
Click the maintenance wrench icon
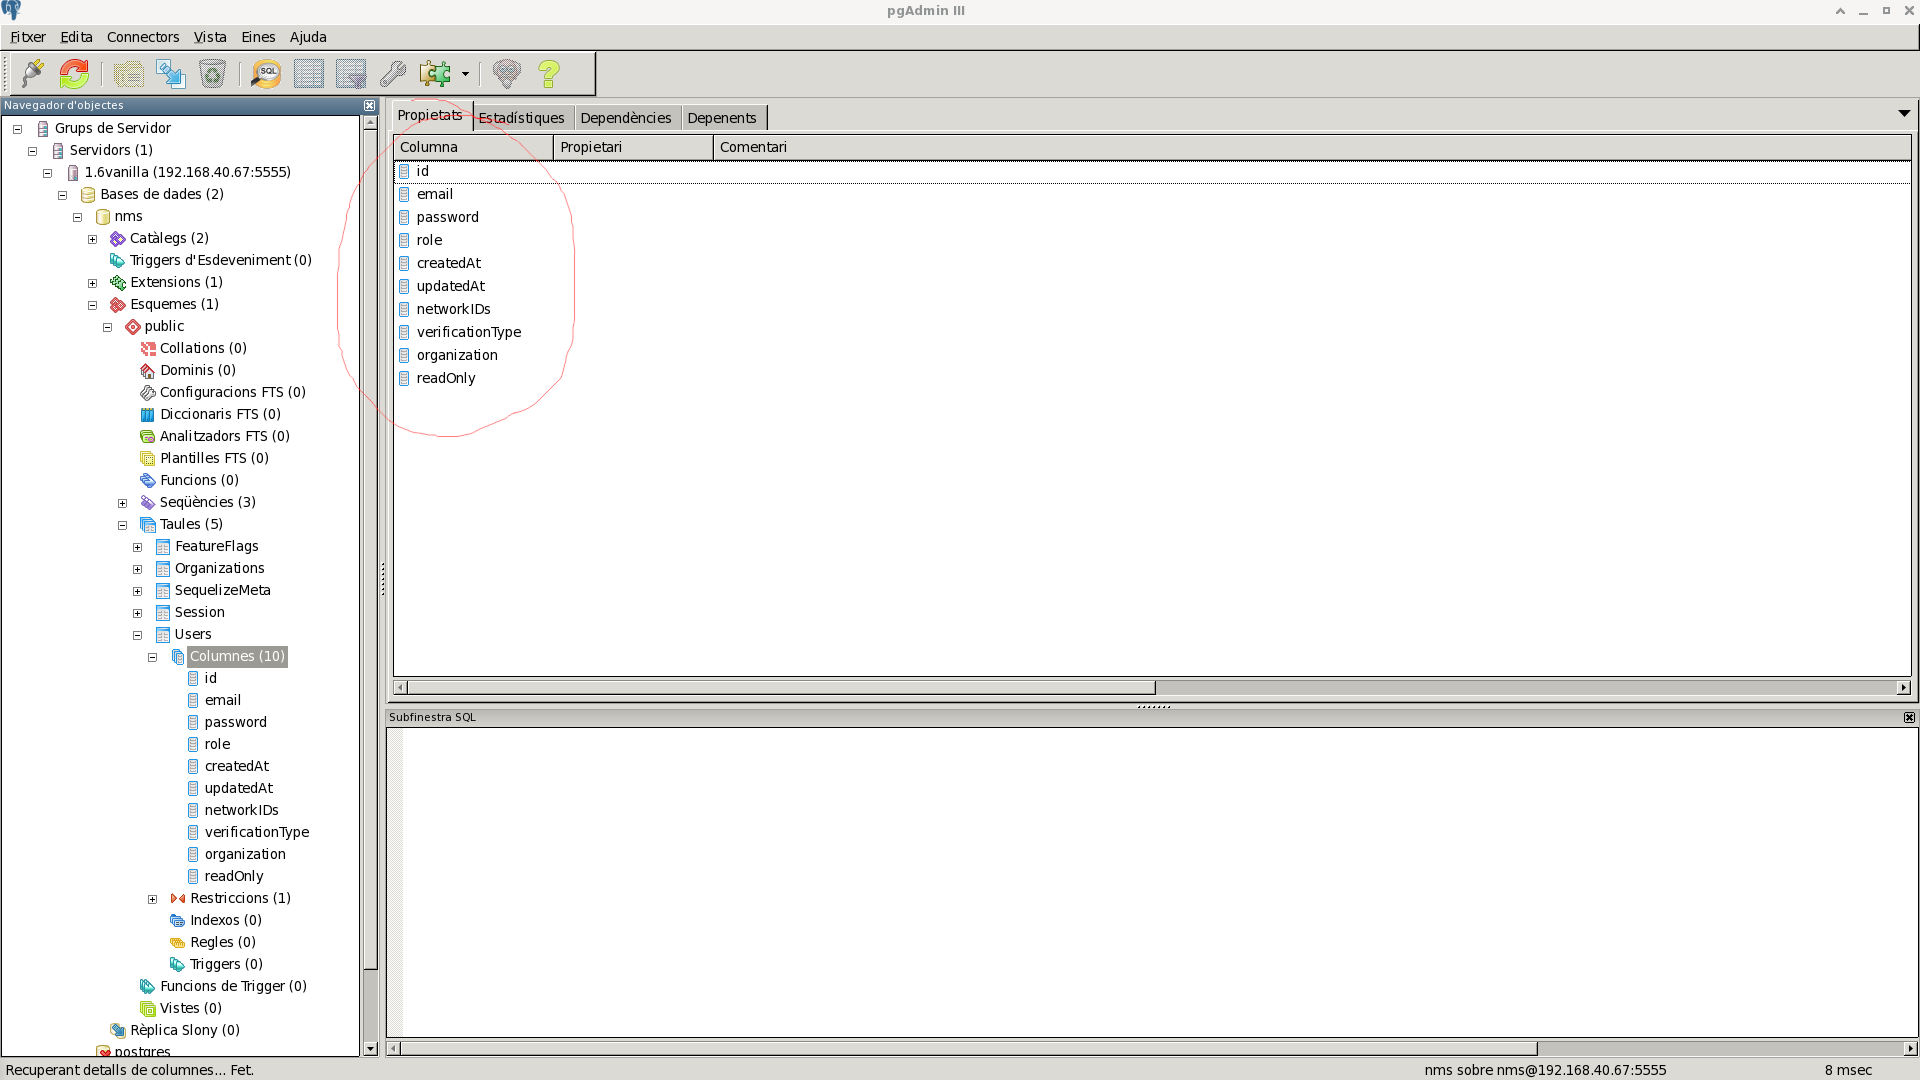tap(392, 74)
